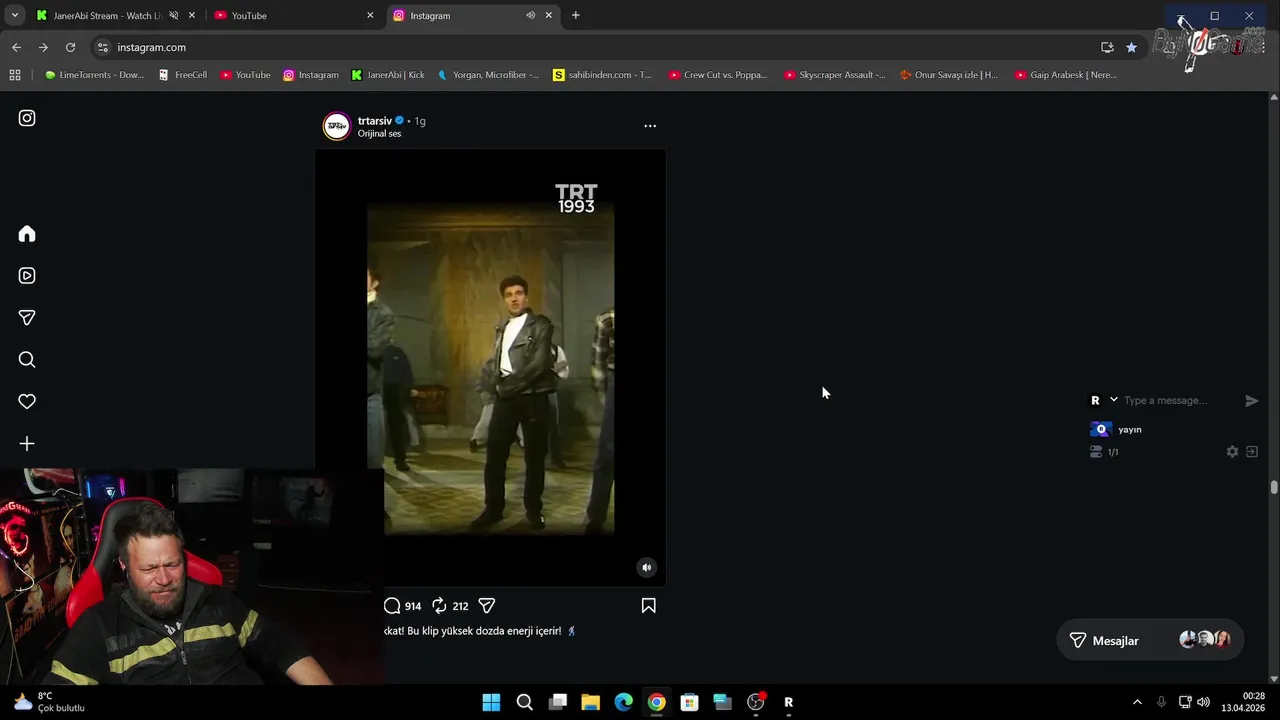1280x720 pixels.
Task: Go back browser arrow
Action: (x=16, y=47)
